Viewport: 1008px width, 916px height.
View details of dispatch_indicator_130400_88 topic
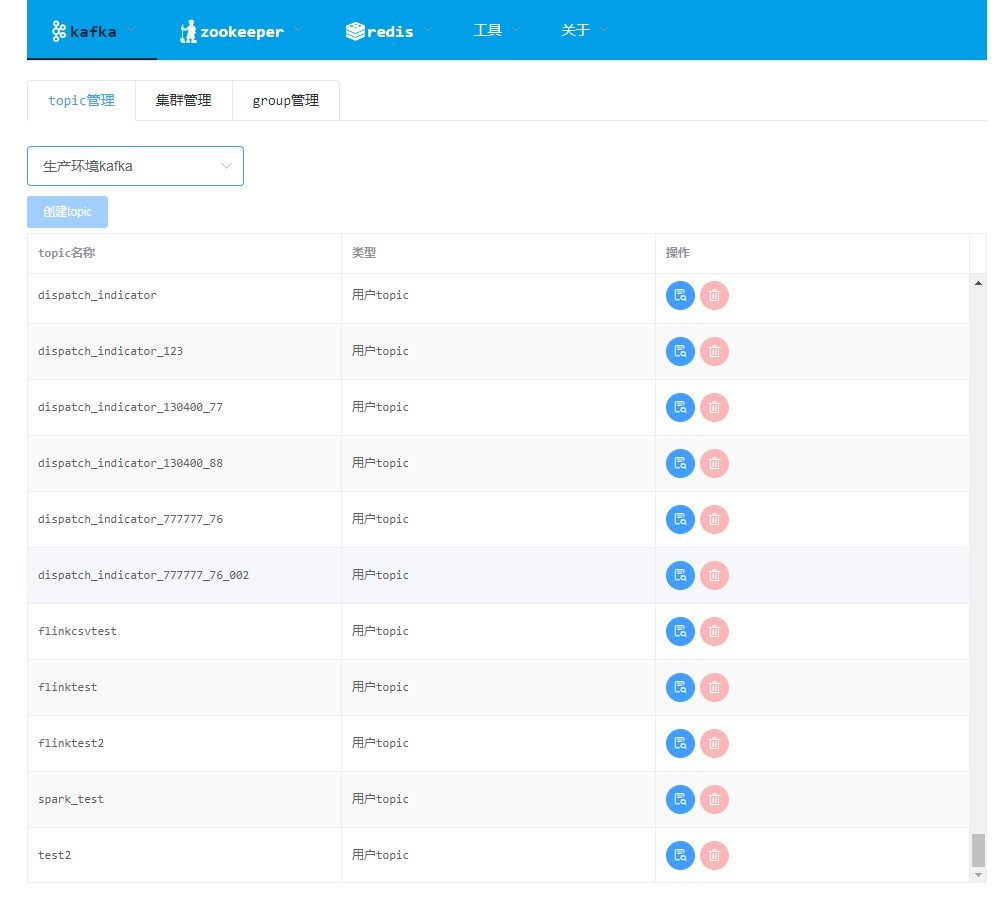click(x=680, y=463)
